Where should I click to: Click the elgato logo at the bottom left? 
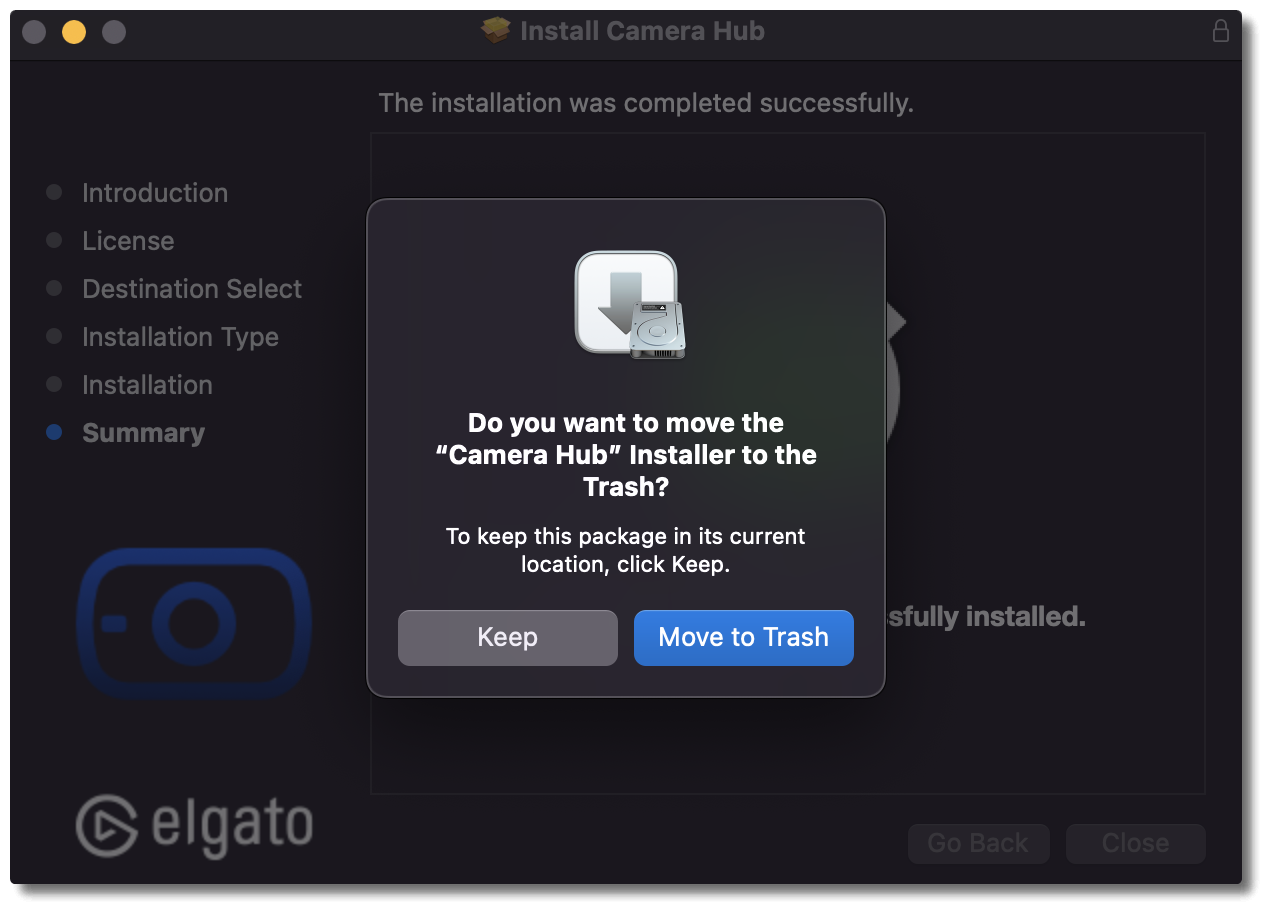click(x=194, y=826)
